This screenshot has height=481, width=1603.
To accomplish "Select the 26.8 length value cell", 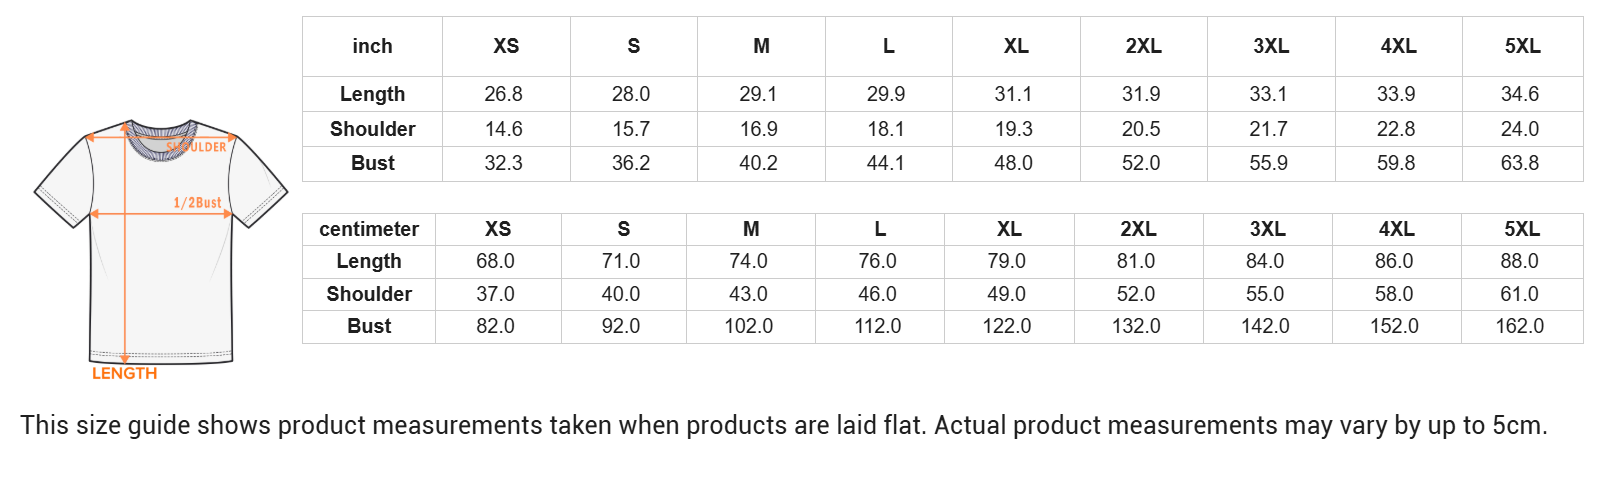I will [x=504, y=94].
